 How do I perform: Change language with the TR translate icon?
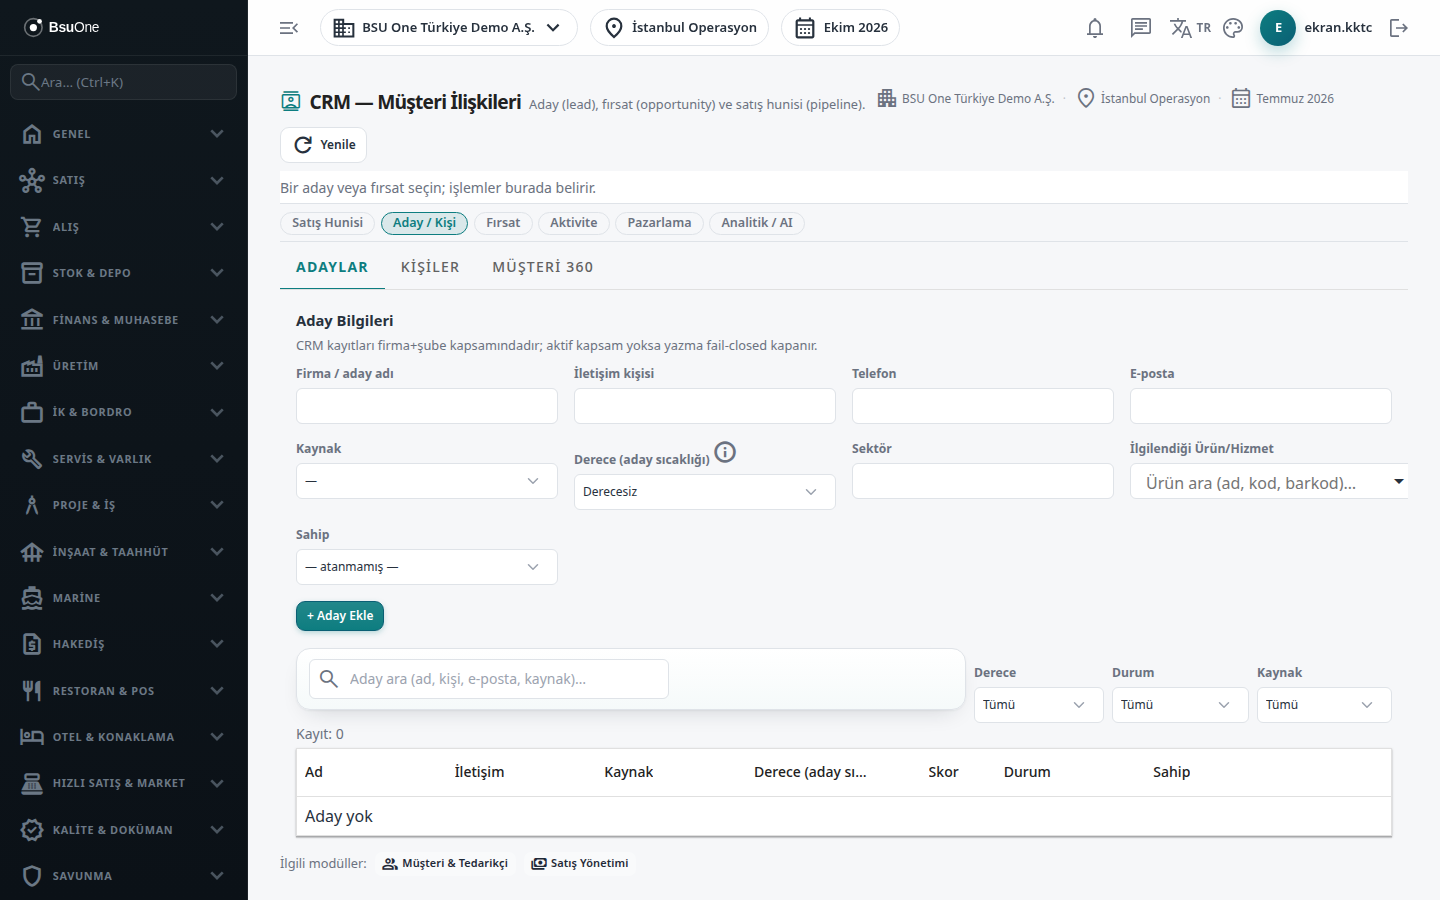point(1190,28)
